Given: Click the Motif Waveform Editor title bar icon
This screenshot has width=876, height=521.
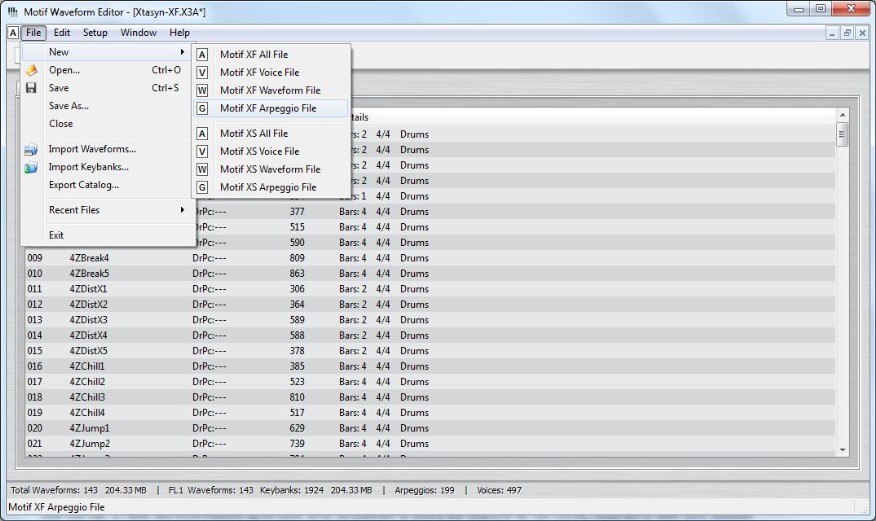Looking at the screenshot, I should click(12, 11).
